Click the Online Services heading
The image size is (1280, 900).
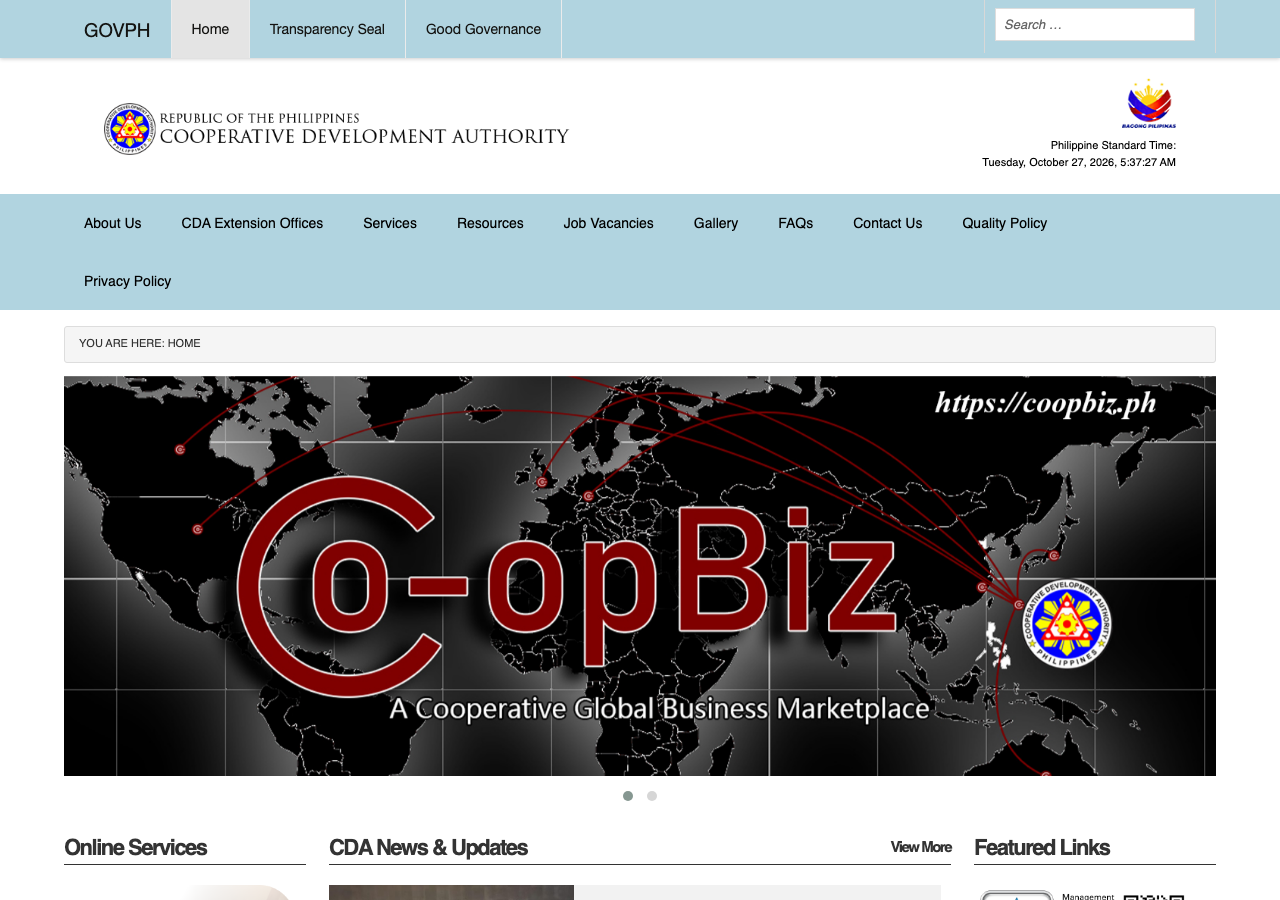[136, 847]
